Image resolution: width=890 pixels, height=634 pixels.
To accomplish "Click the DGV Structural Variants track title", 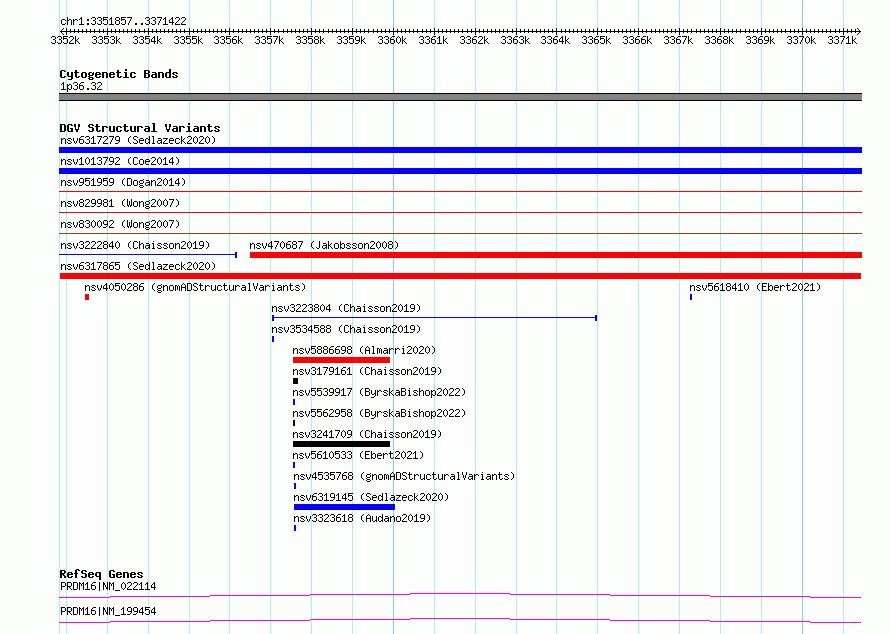I will coord(140,128).
